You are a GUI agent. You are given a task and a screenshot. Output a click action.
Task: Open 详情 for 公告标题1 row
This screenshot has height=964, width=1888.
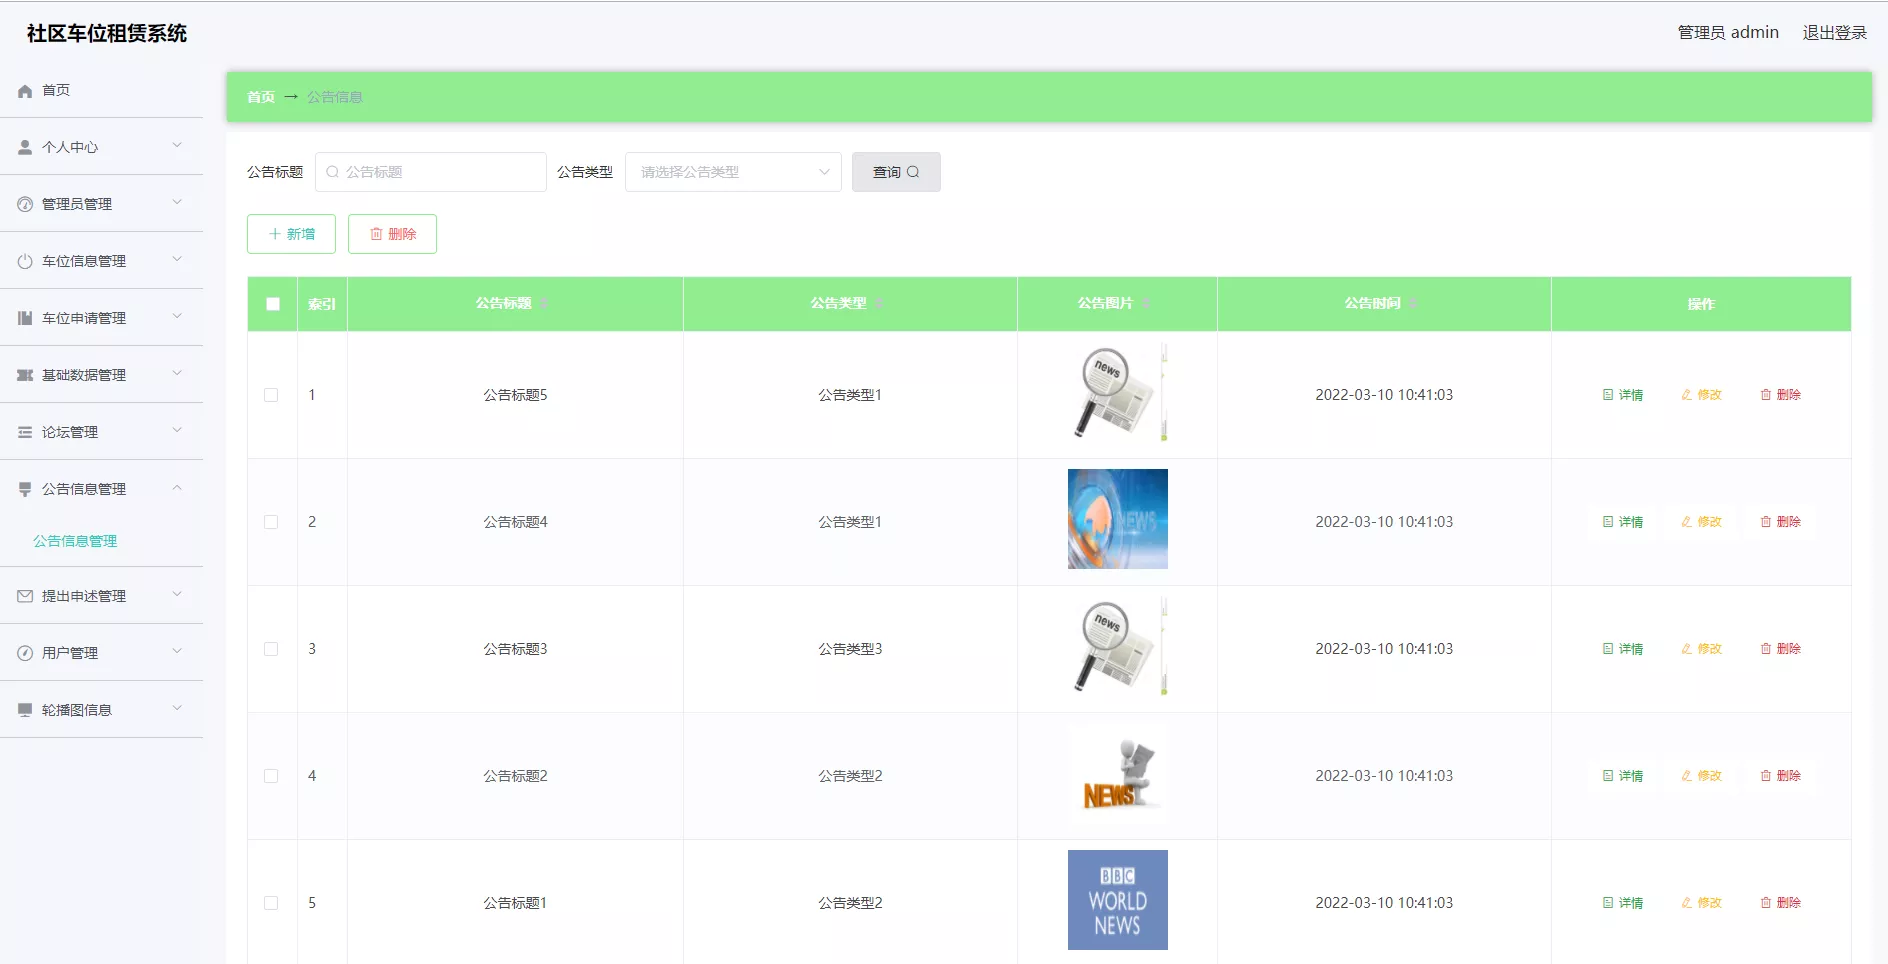point(1623,903)
